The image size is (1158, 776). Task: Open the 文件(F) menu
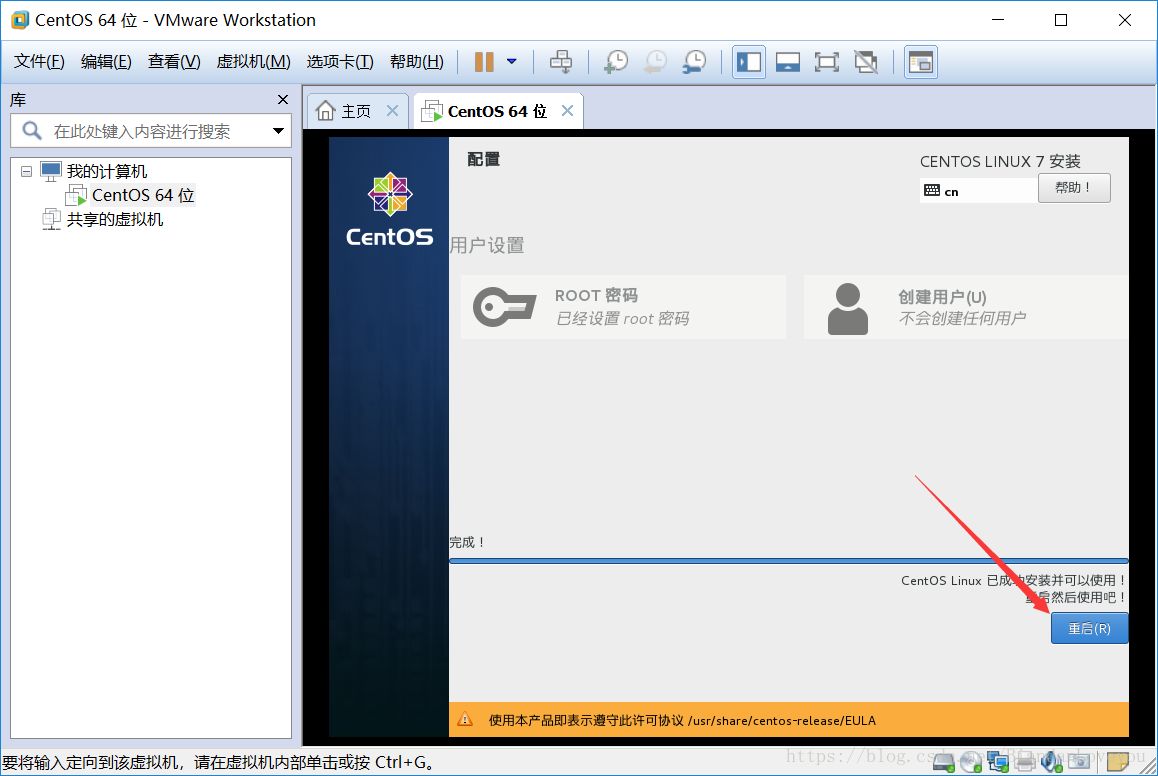pos(39,62)
